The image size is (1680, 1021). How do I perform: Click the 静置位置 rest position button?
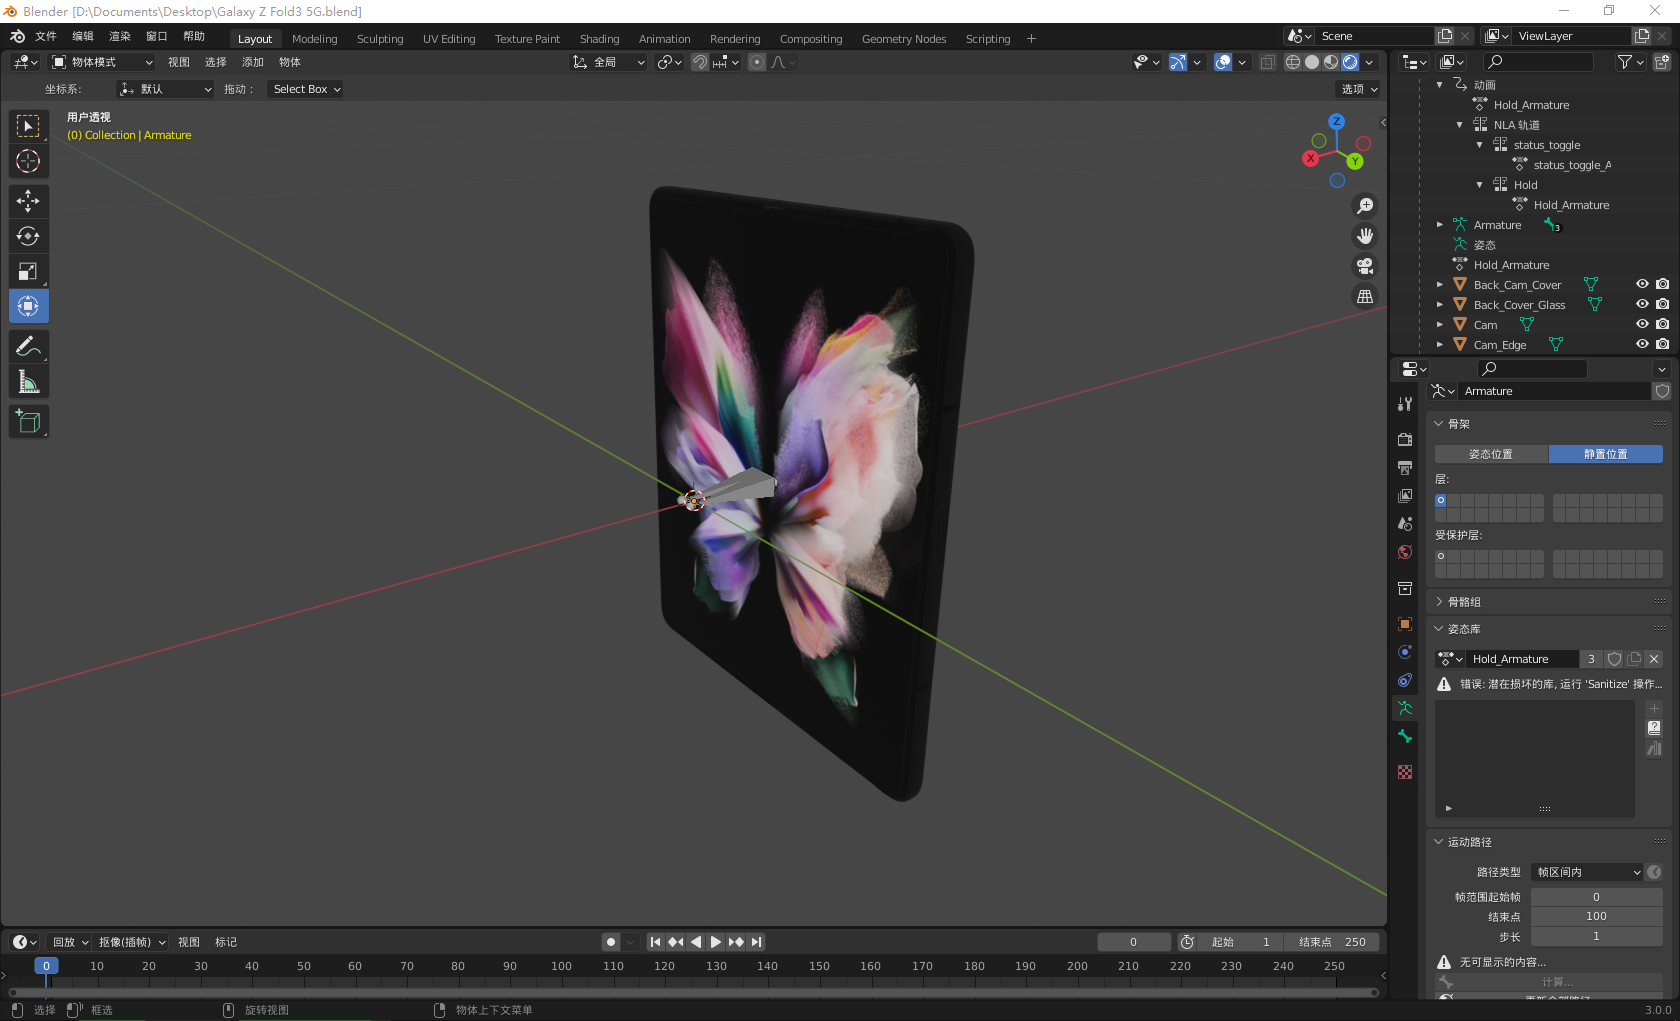pos(1606,454)
